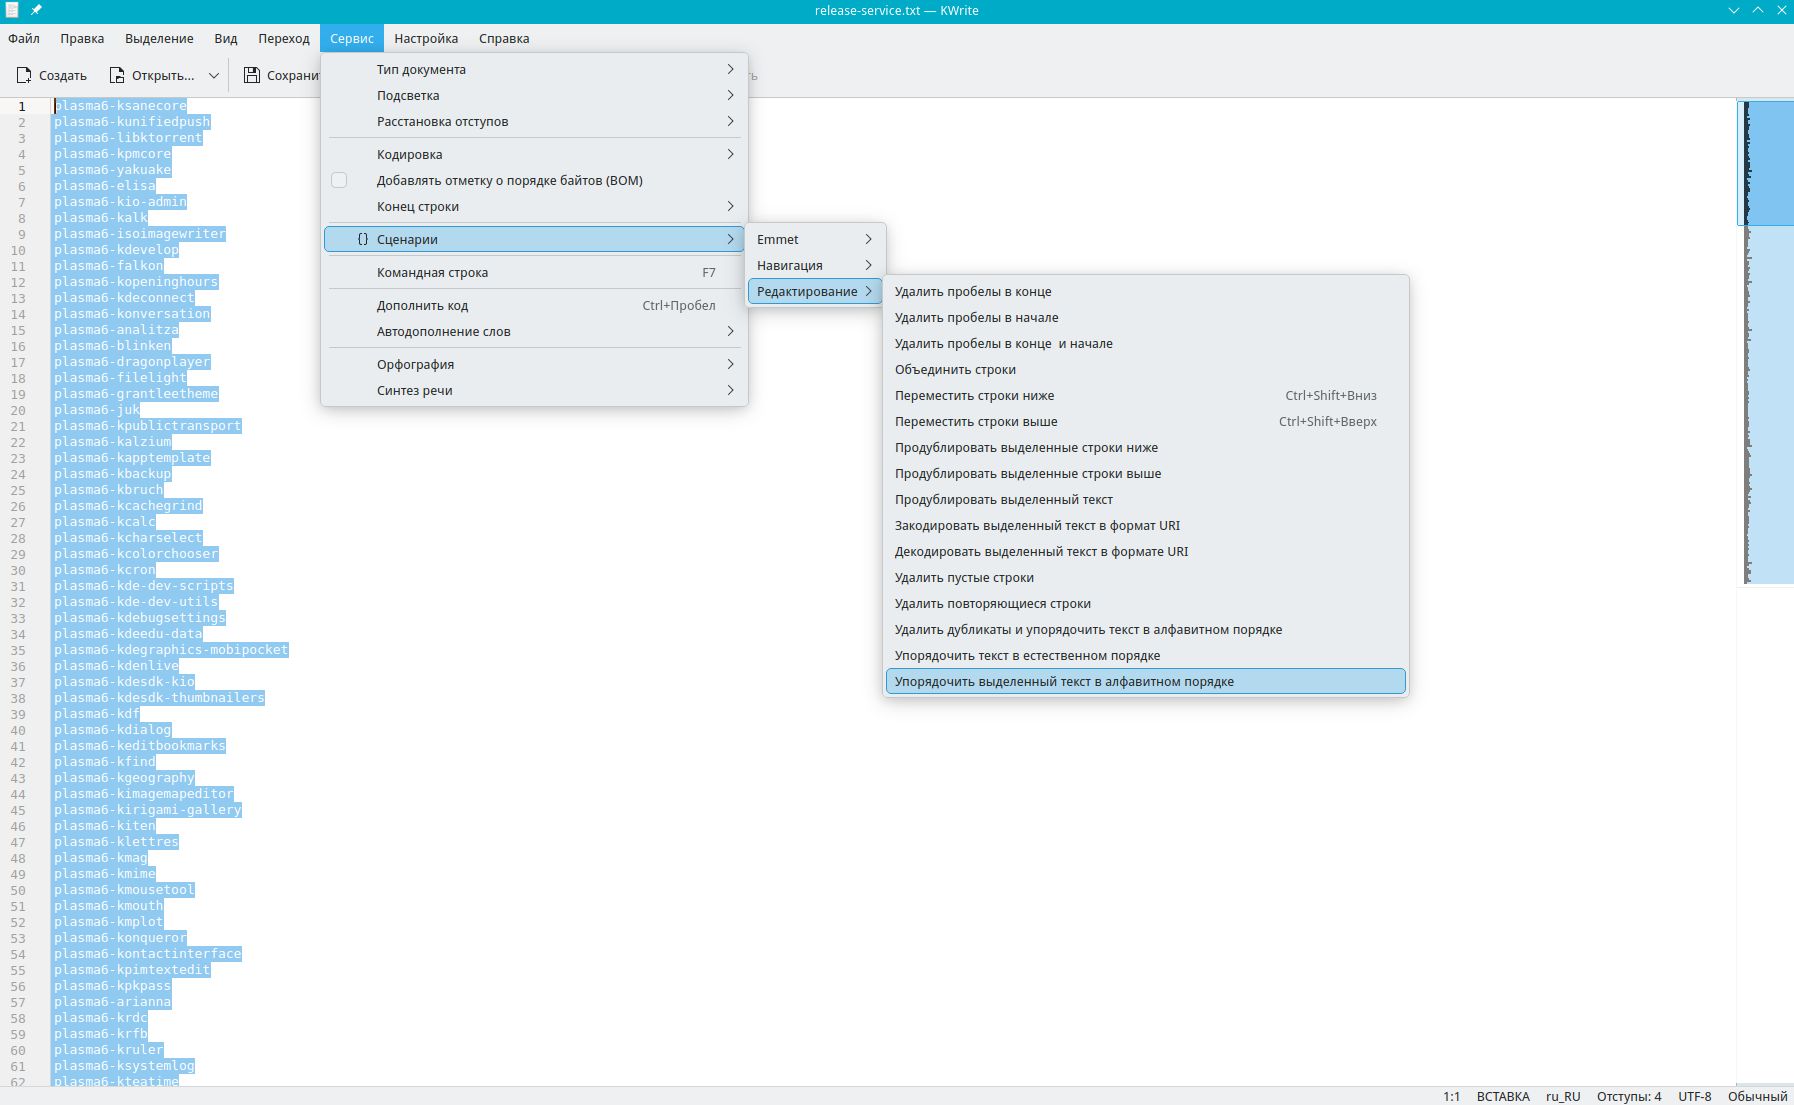
Task: Open the Переход menu
Action: 284,39
